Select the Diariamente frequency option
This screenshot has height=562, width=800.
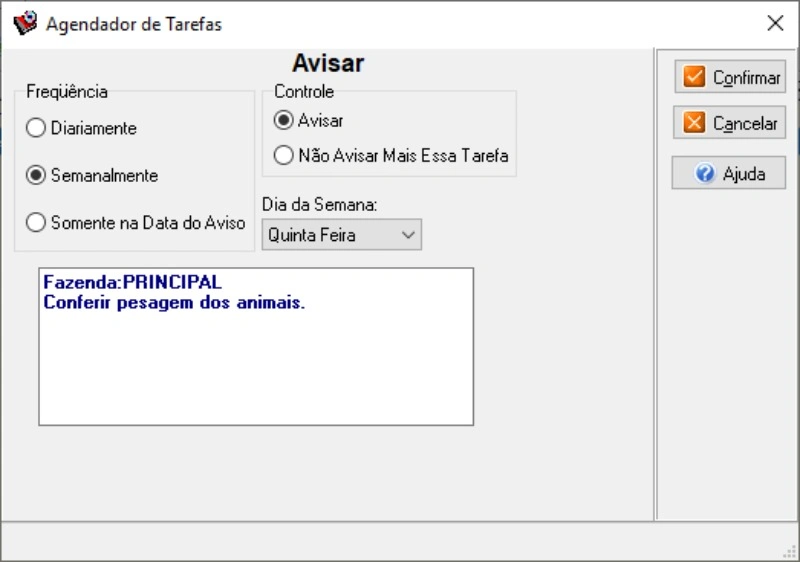coord(36,128)
